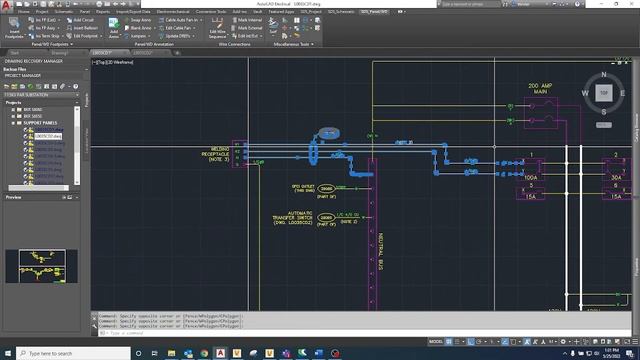Select Swap Anno in the ribbon
The image size is (640, 360).
coord(138,20)
